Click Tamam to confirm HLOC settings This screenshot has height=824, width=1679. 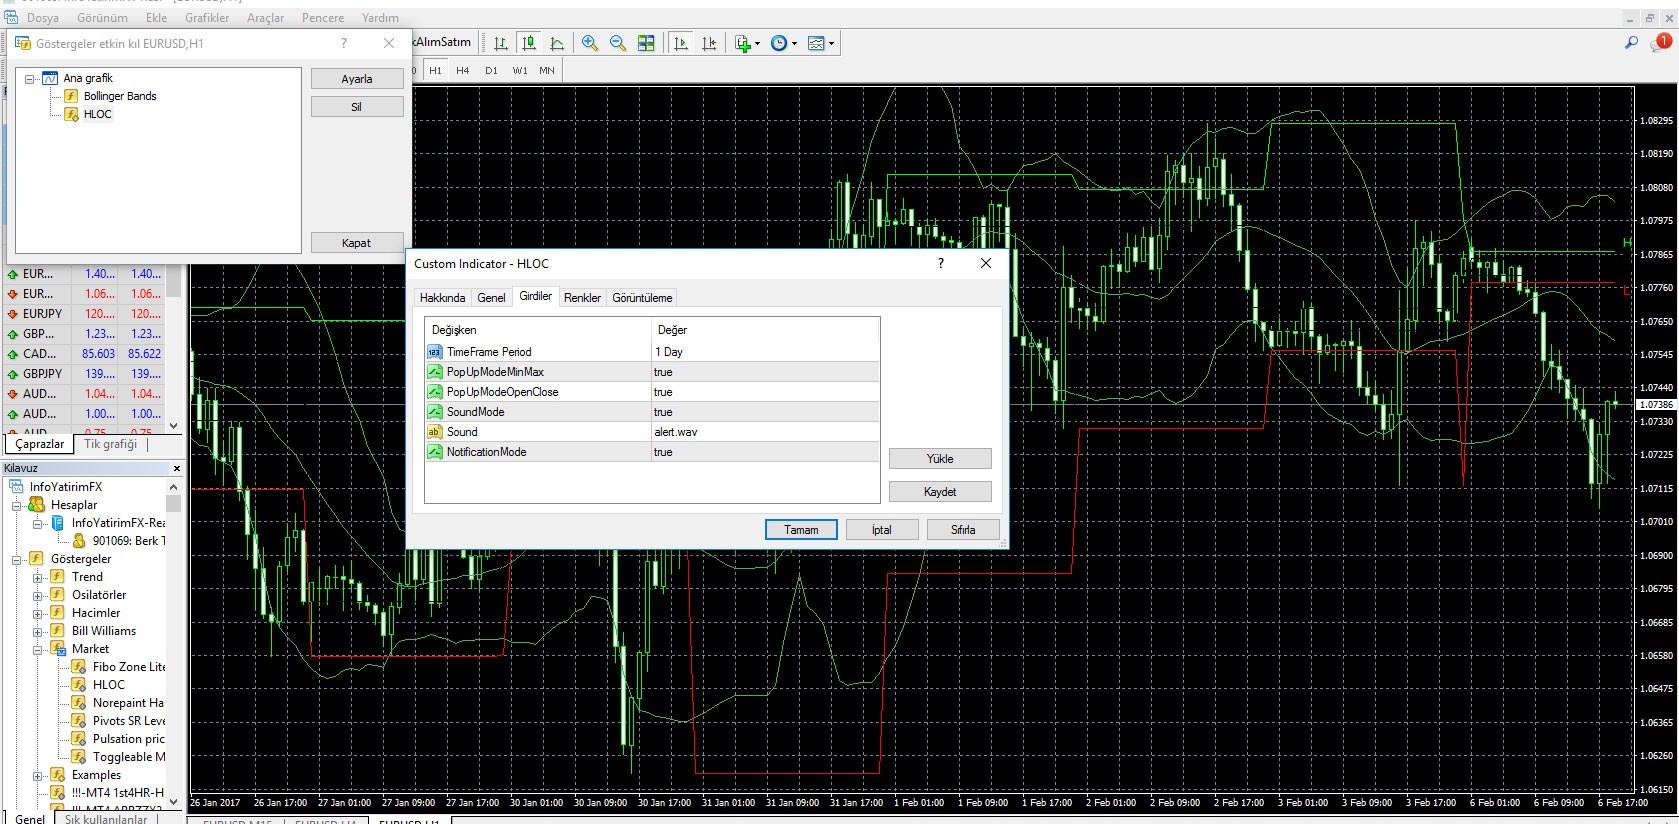click(x=801, y=530)
